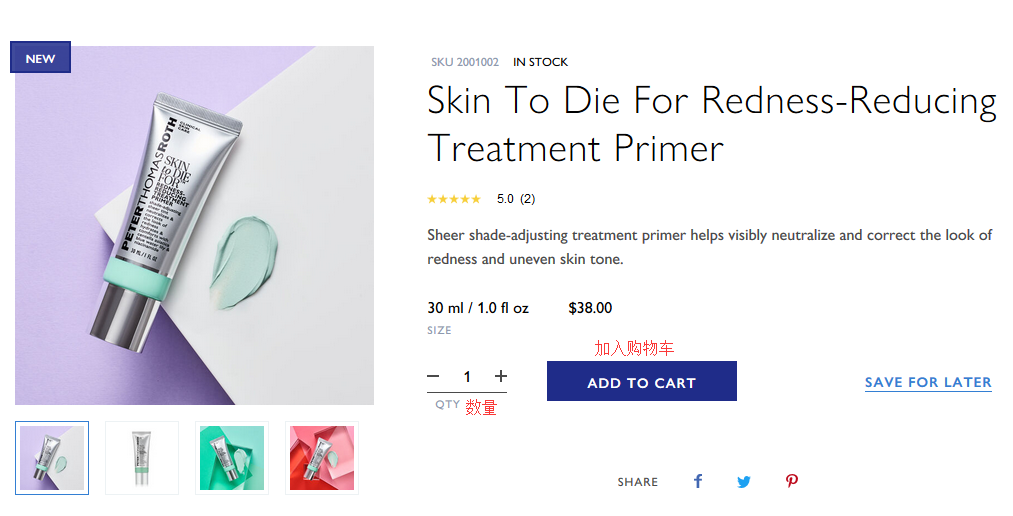Open the reviews count (2)

(x=527, y=199)
